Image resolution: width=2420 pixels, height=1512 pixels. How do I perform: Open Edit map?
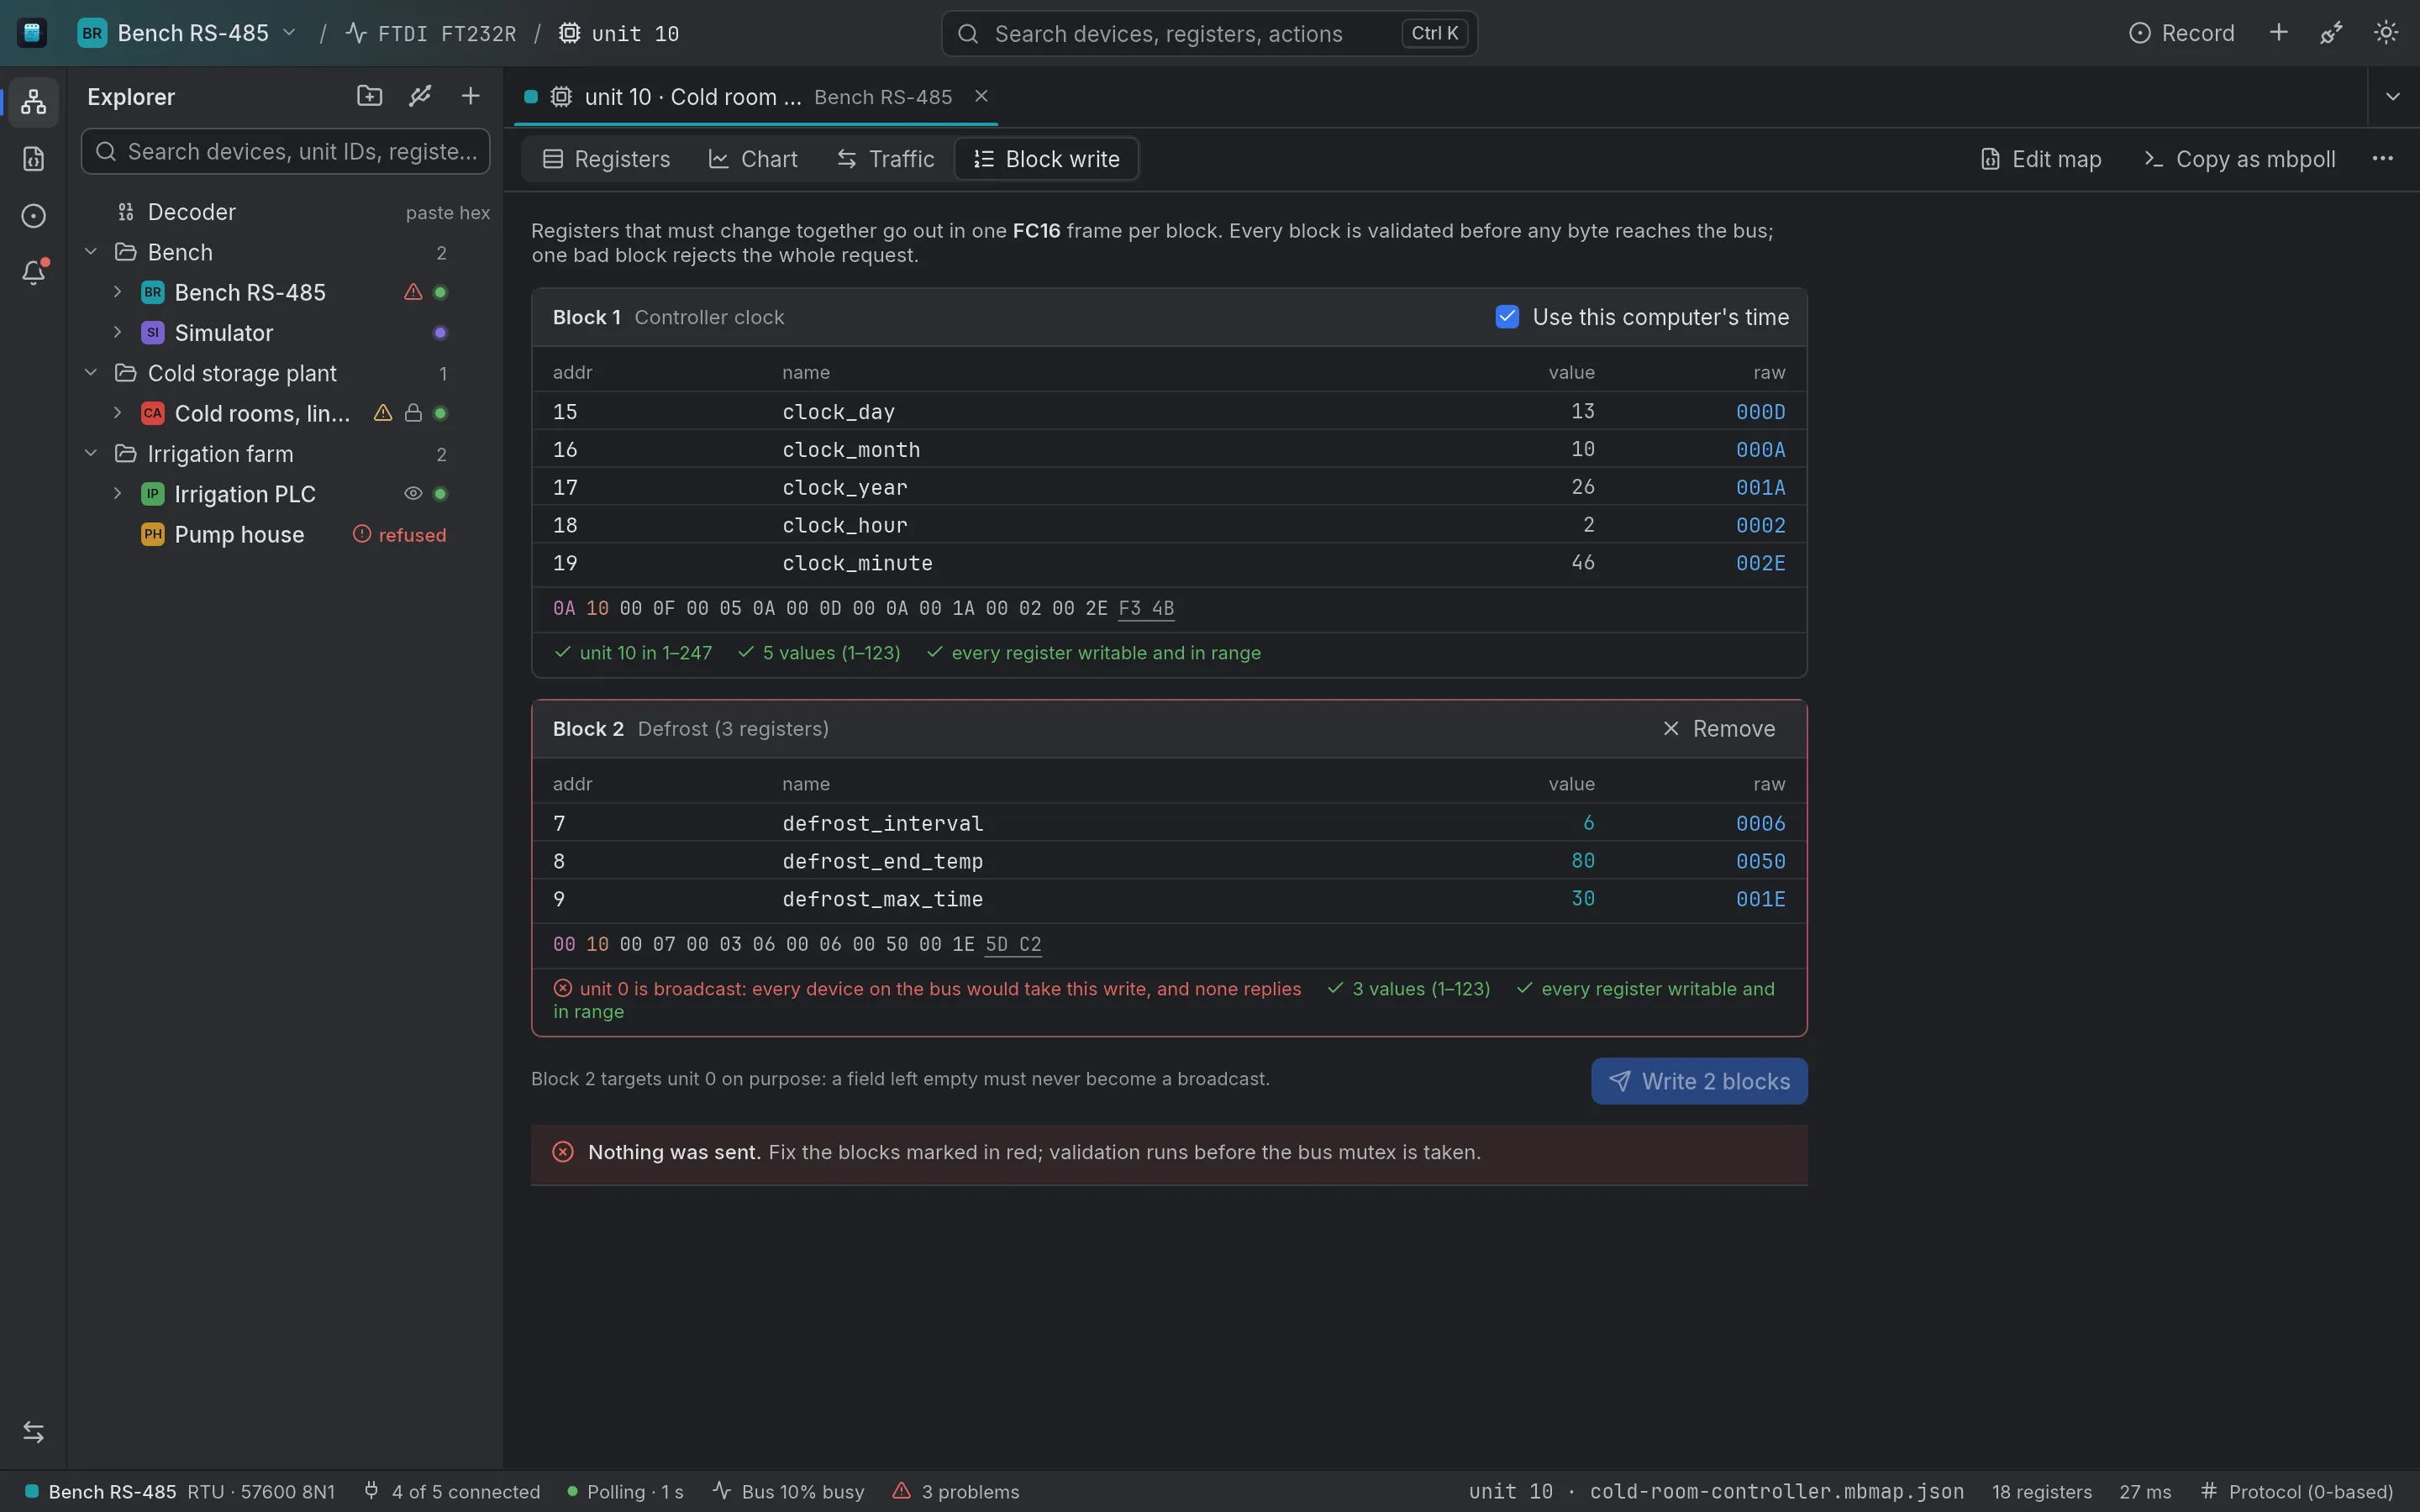coord(2041,159)
